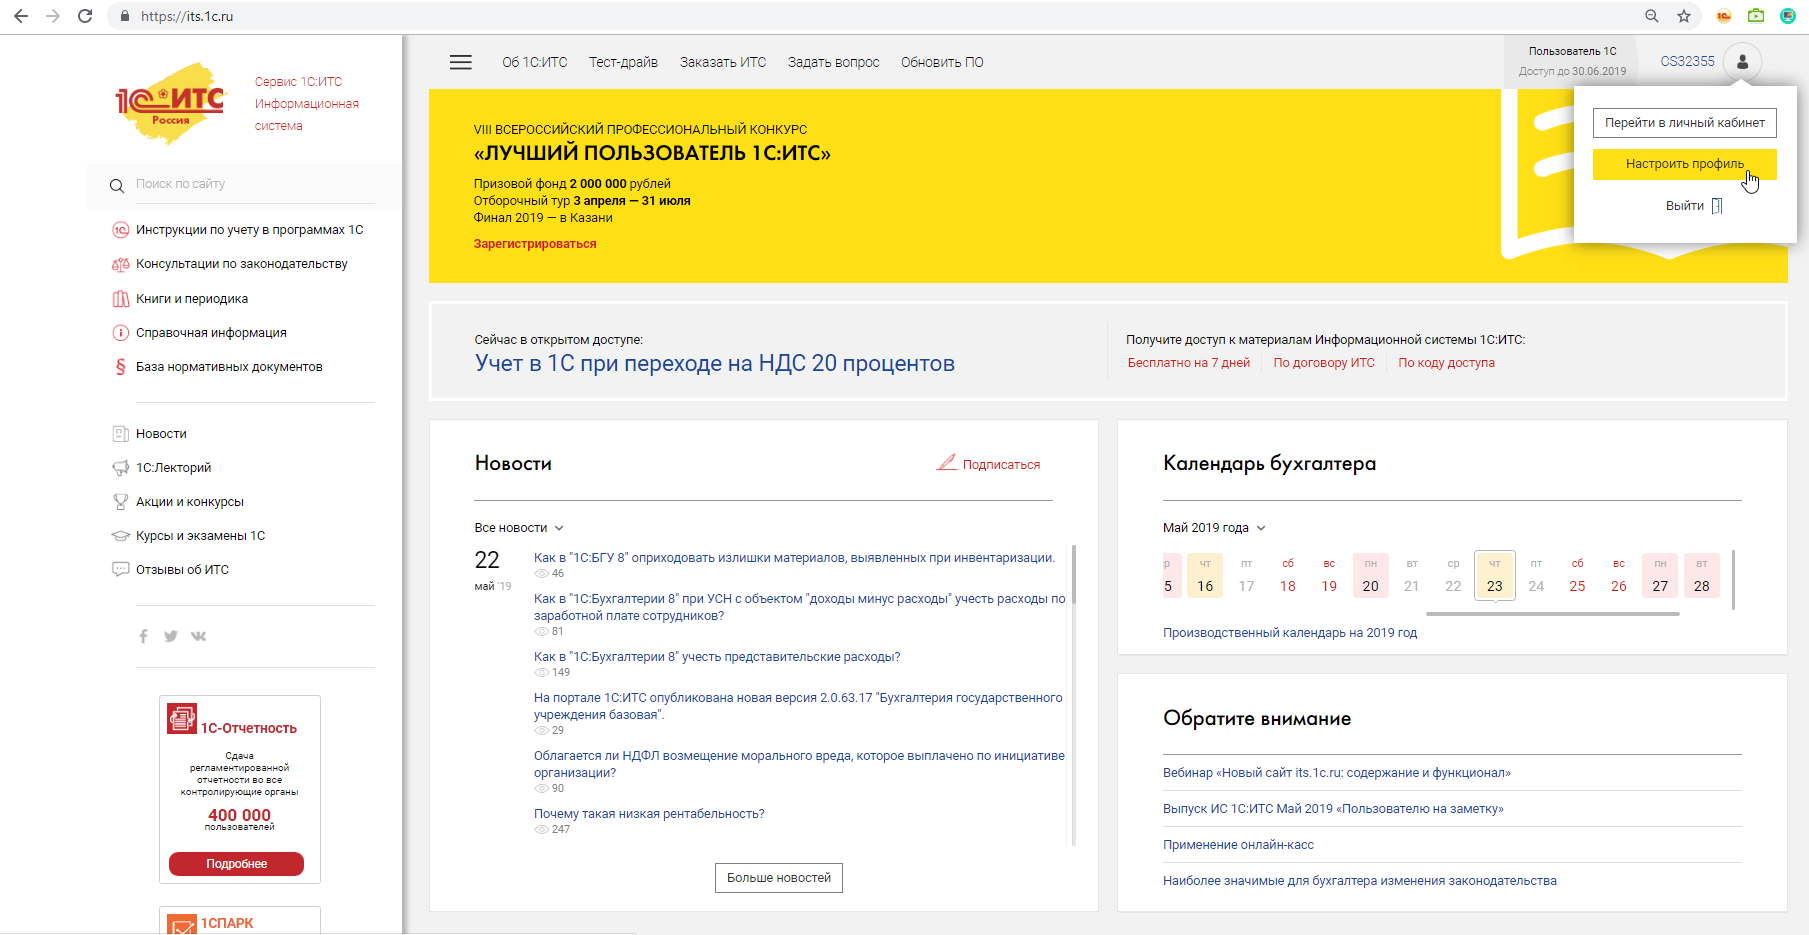Open Справочная информация section
Image resolution: width=1809 pixels, height=935 pixels.
[211, 333]
